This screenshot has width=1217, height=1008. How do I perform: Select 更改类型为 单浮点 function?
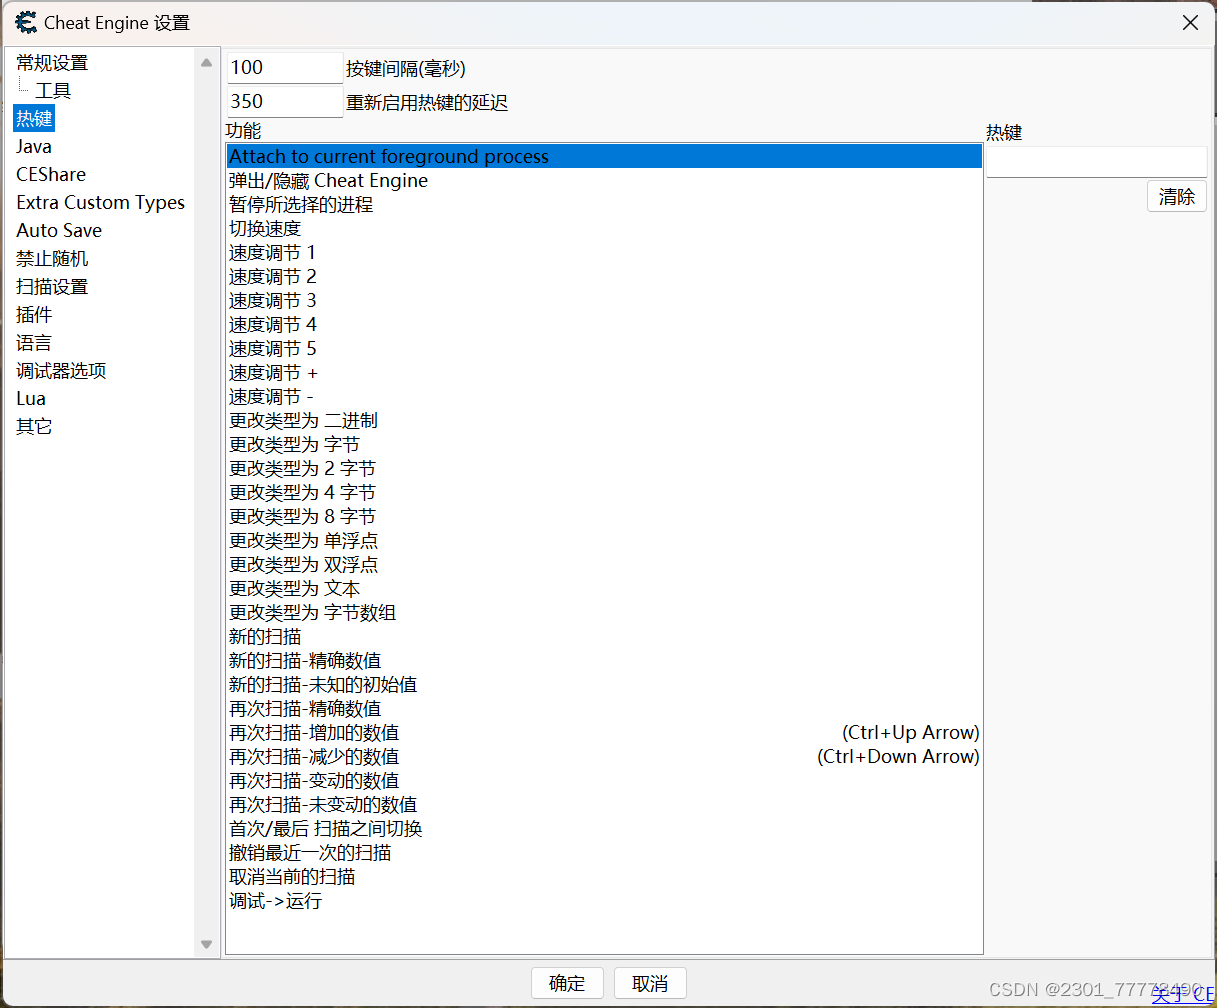[604, 541]
